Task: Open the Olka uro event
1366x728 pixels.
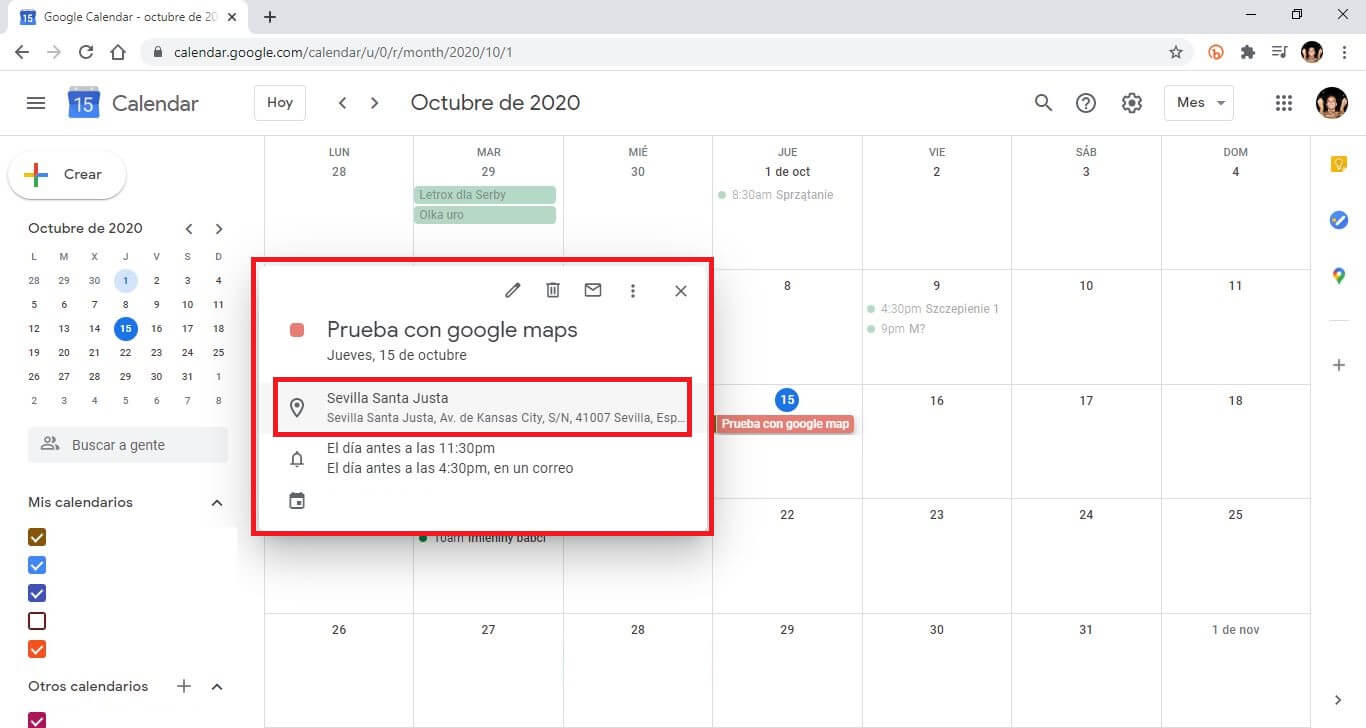Action: point(485,215)
